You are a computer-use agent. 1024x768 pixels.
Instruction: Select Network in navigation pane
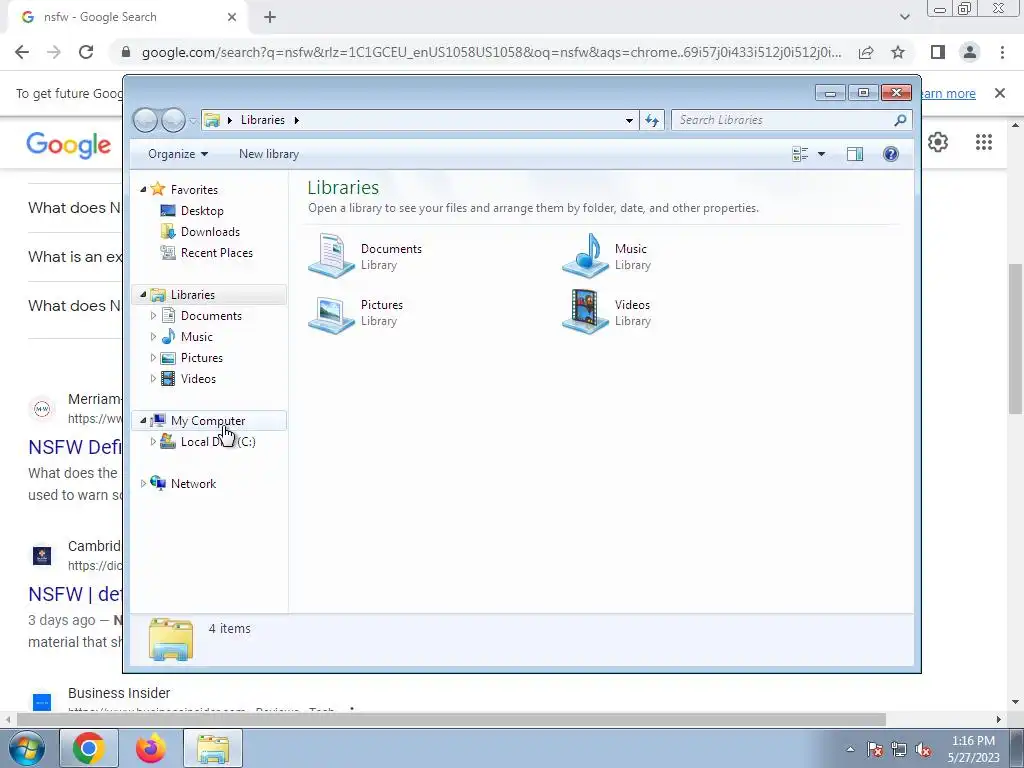(x=193, y=484)
